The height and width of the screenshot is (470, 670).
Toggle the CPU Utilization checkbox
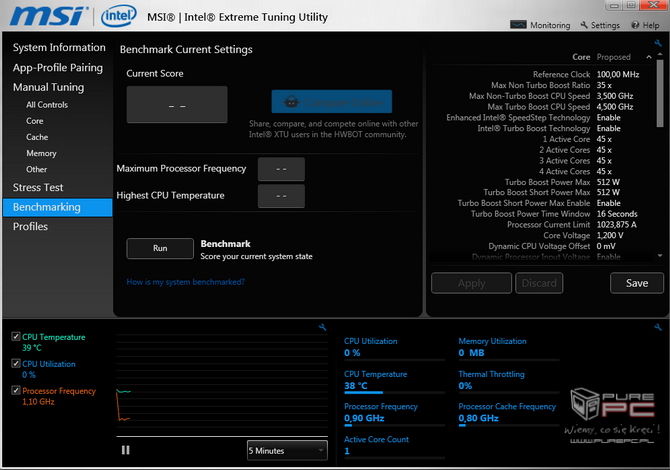[16, 364]
